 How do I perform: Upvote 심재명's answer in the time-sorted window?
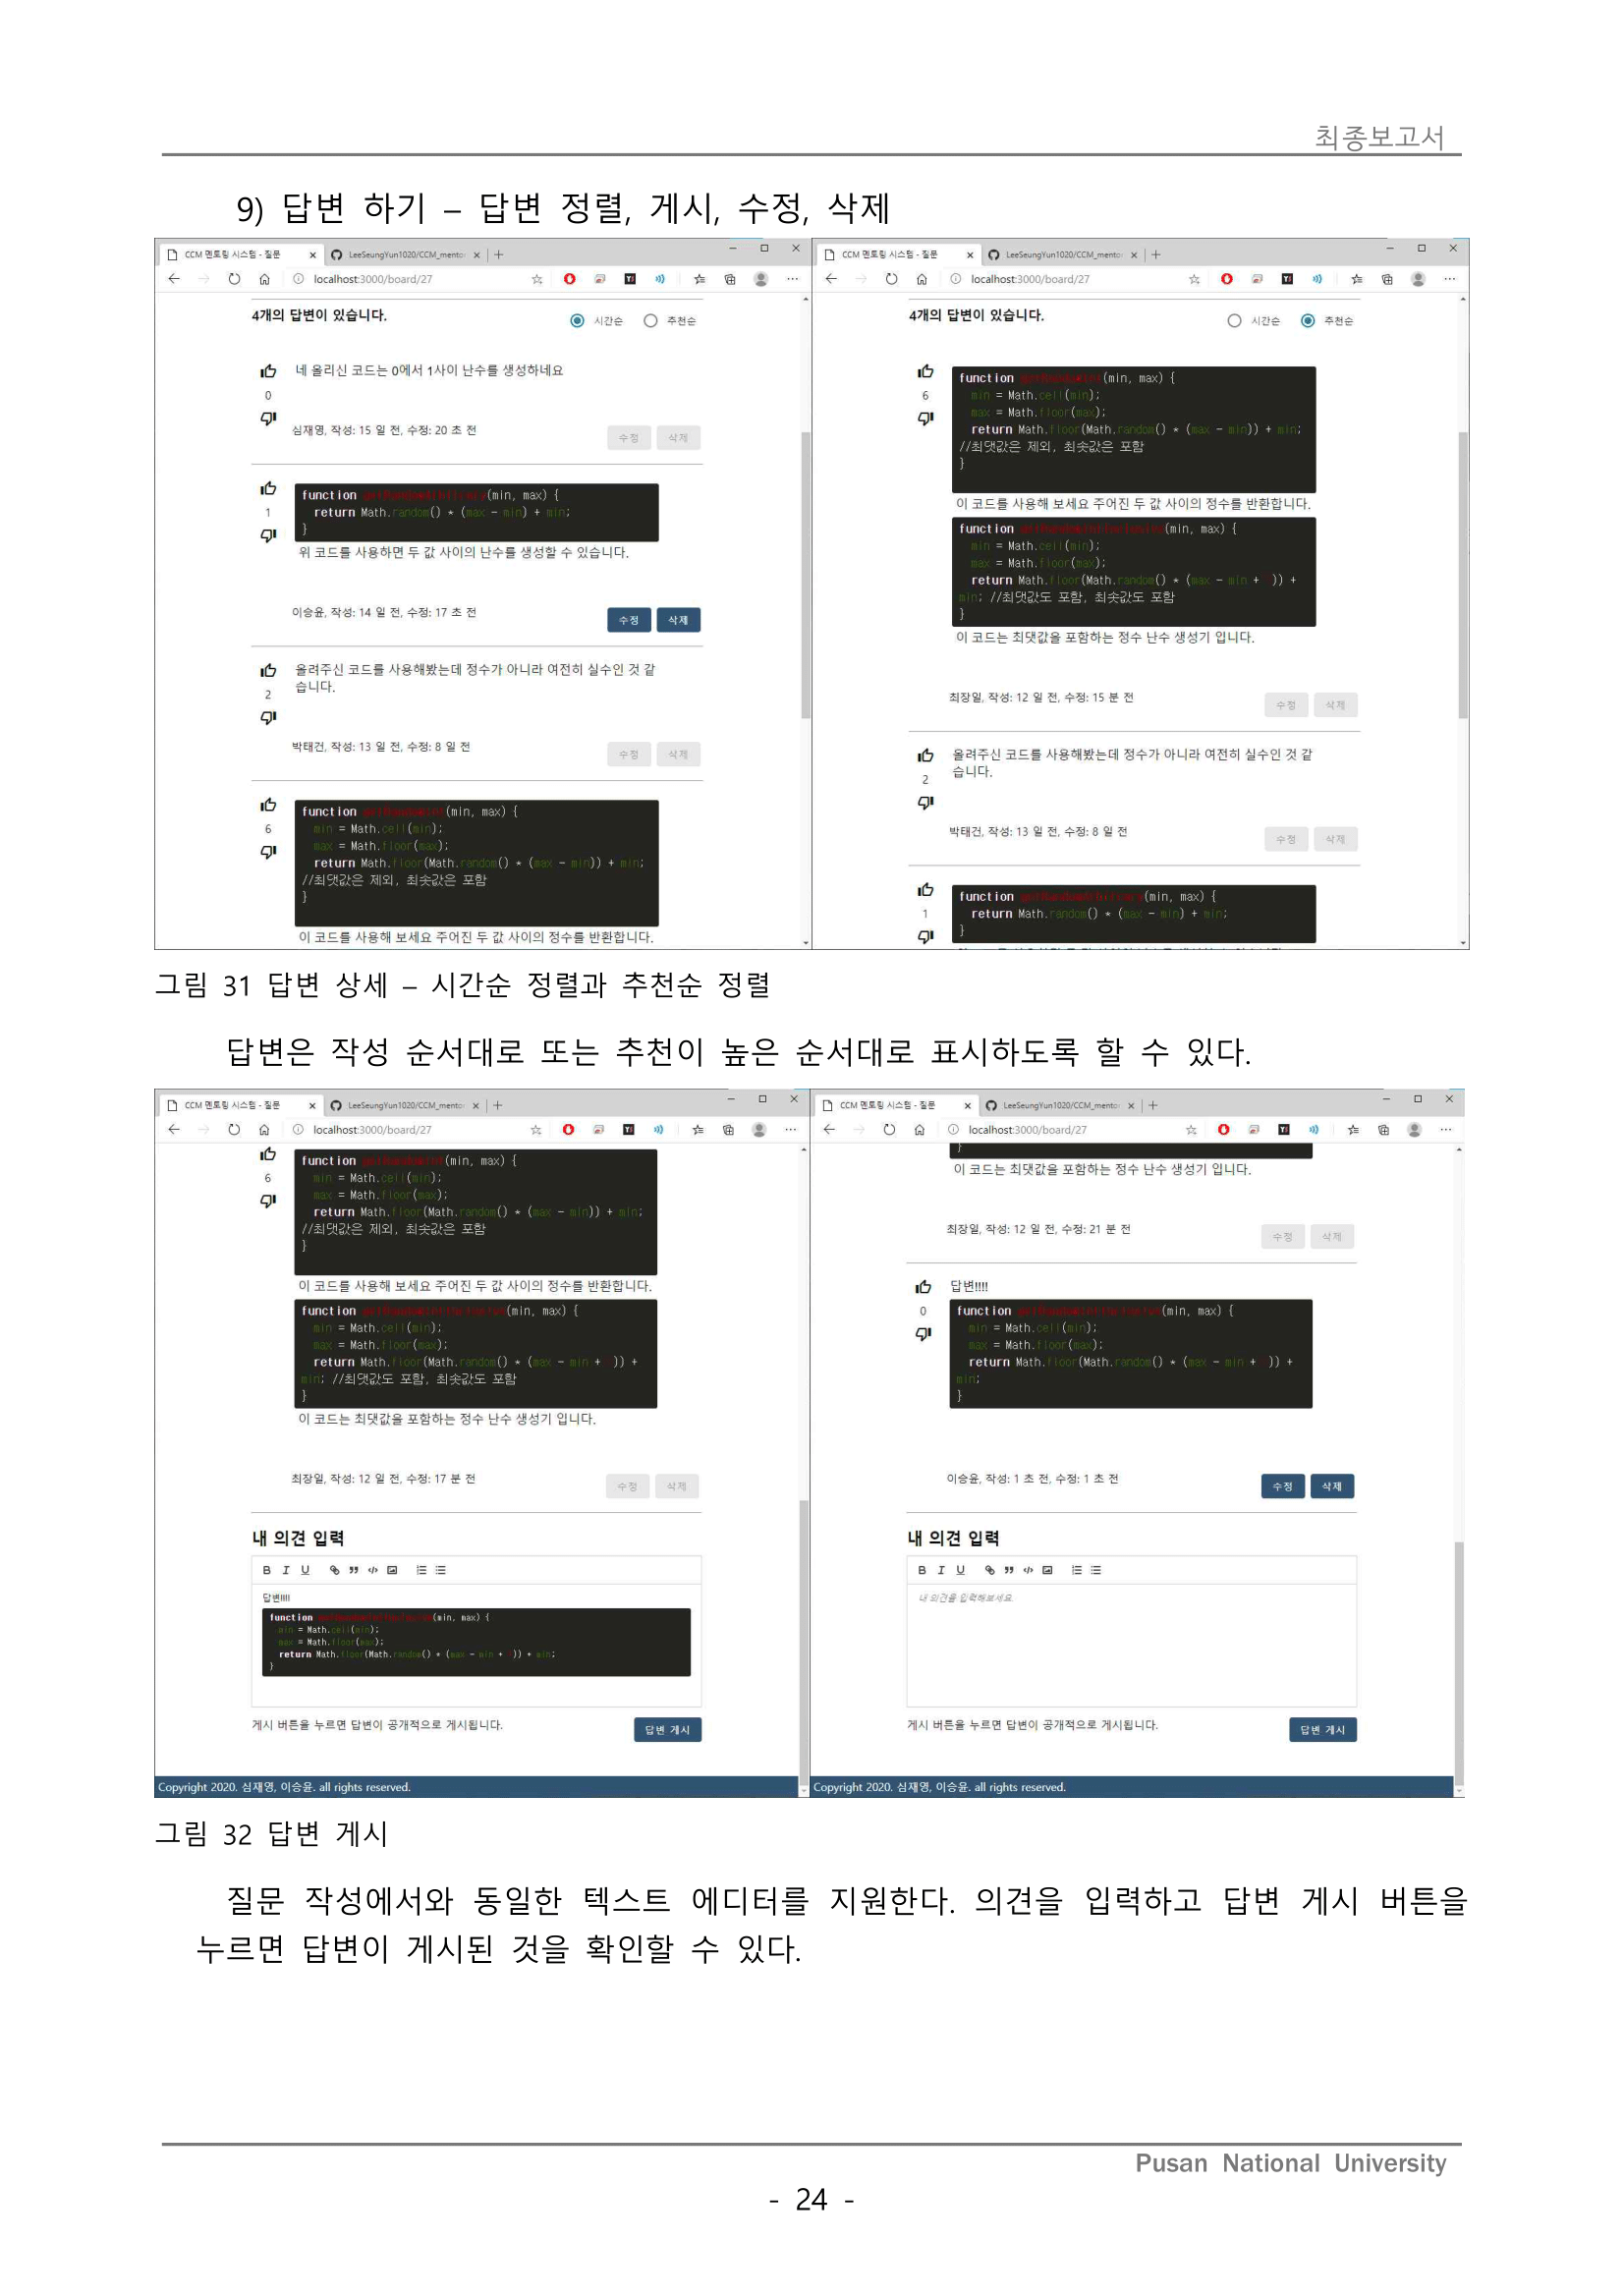tap(268, 371)
